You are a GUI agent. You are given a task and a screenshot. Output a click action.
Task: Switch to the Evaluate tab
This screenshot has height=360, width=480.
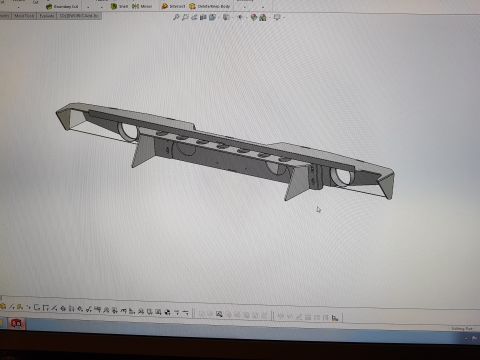[47, 16]
